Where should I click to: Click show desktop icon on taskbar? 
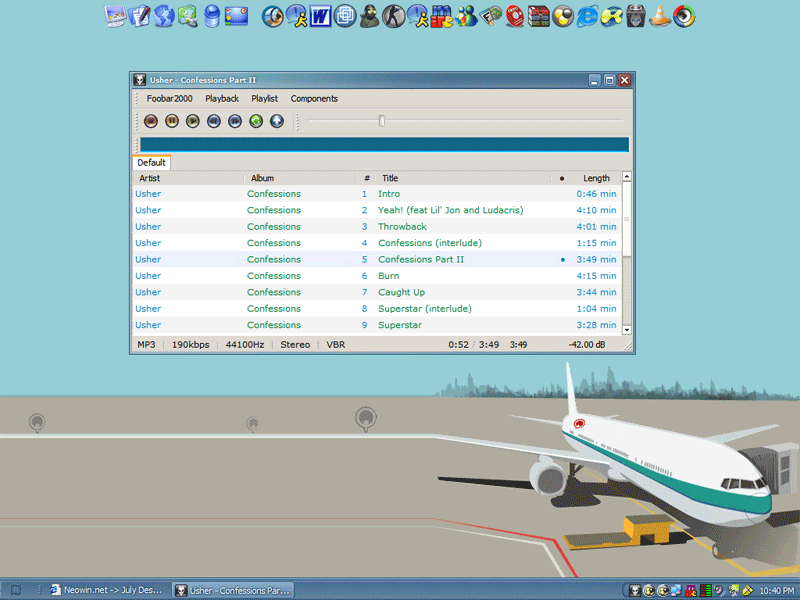pos(16,590)
